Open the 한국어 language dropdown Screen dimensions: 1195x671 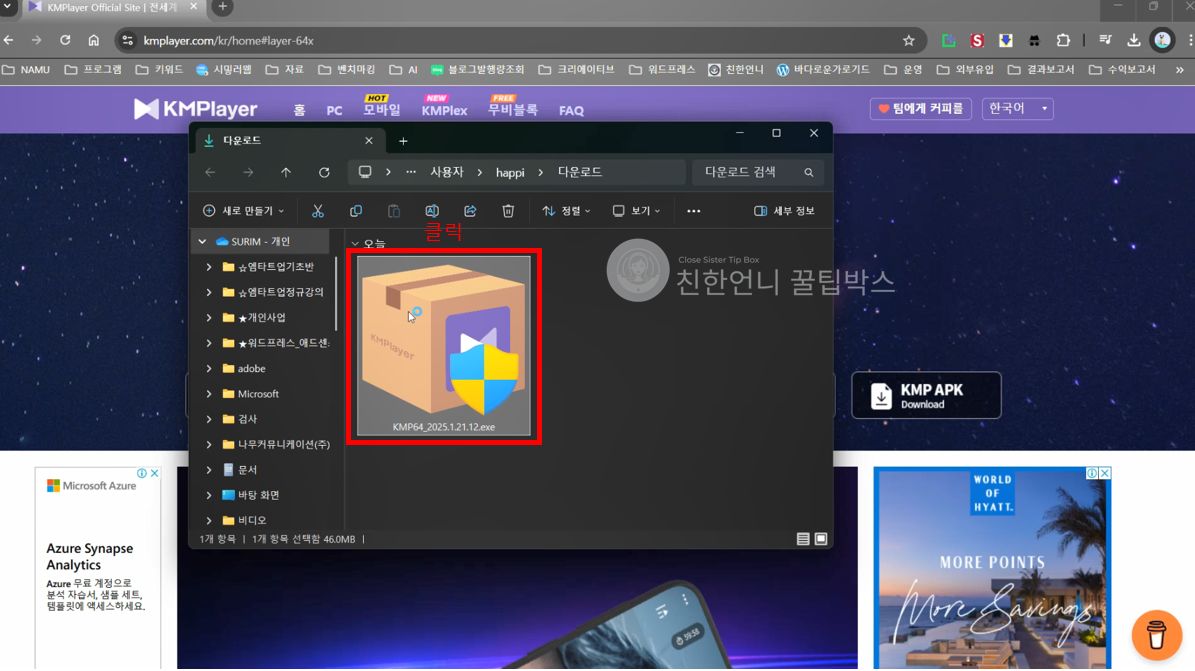pos(1017,108)
